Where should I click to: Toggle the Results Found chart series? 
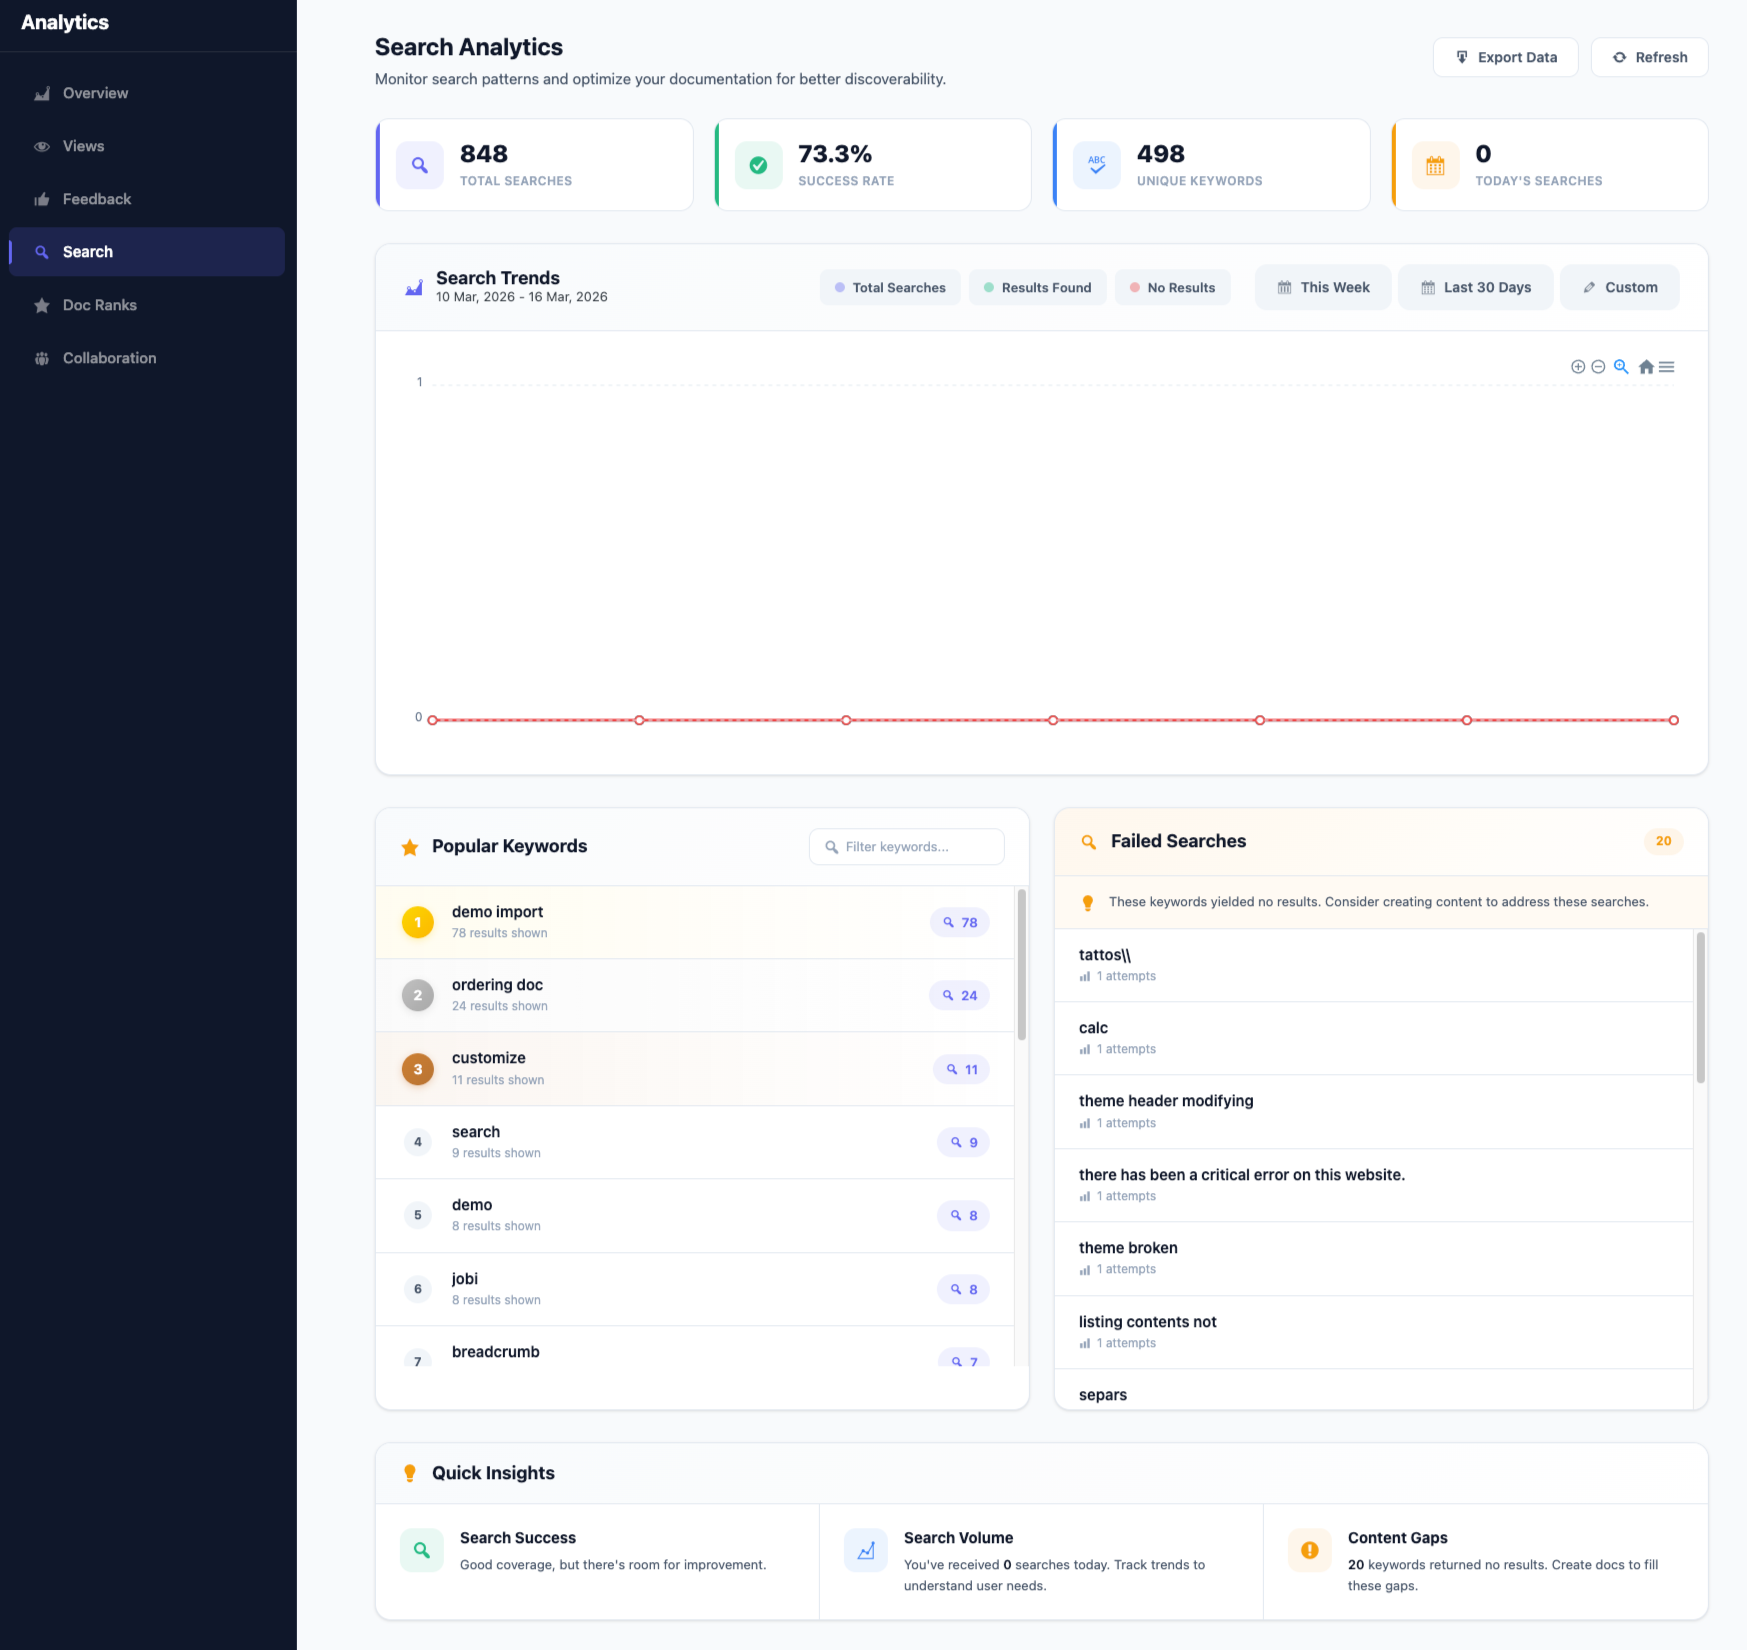(x=1037, y=288)
